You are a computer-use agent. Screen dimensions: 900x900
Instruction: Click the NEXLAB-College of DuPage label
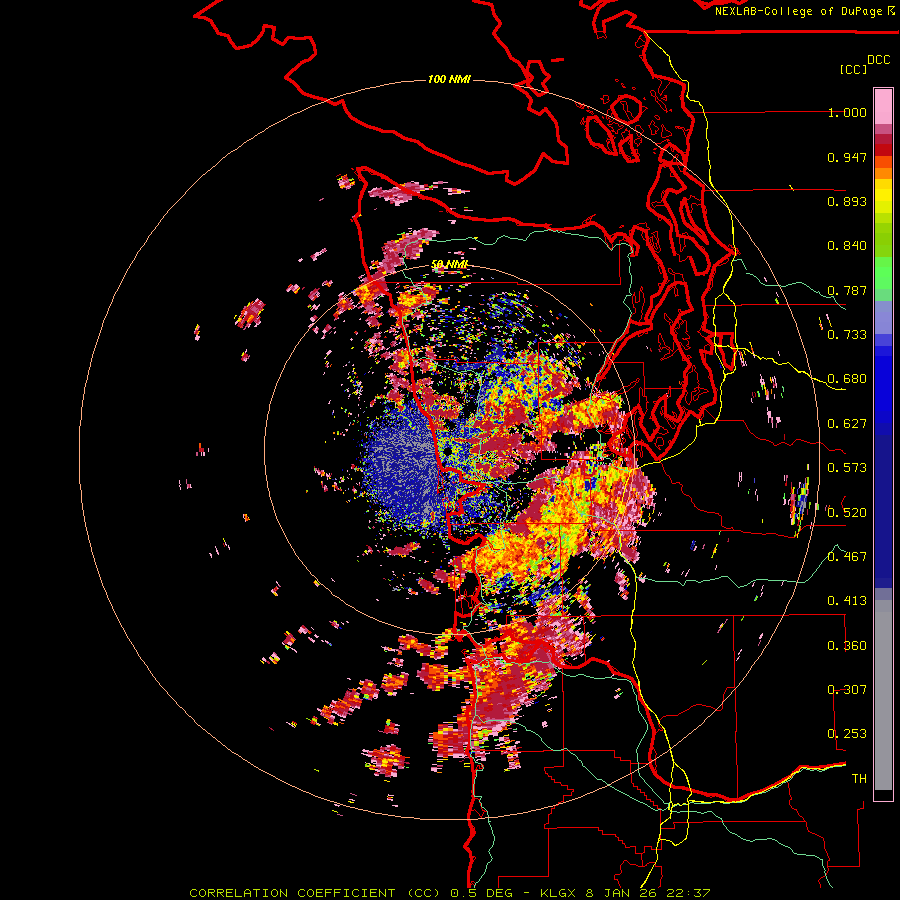point(800,11)
